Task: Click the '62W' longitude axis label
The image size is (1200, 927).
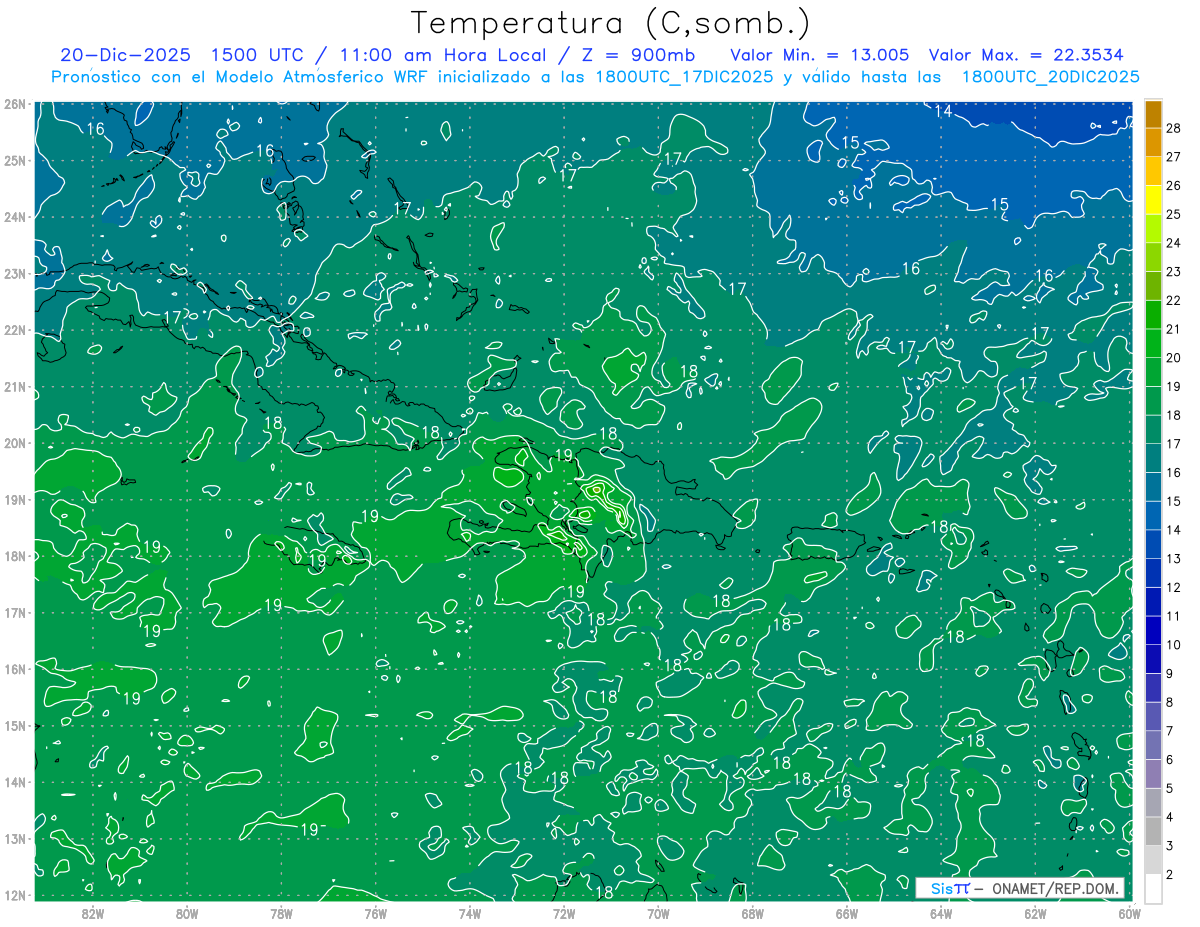Action: pyautogui.click(x=1035, y=913)
